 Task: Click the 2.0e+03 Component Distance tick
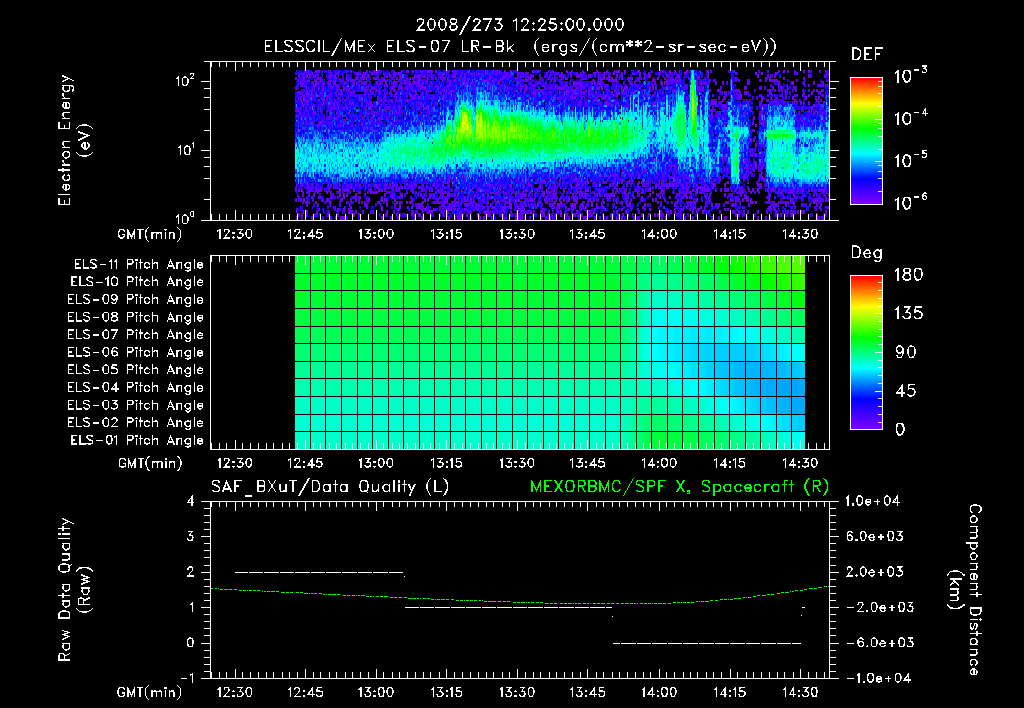click(875, 571)
